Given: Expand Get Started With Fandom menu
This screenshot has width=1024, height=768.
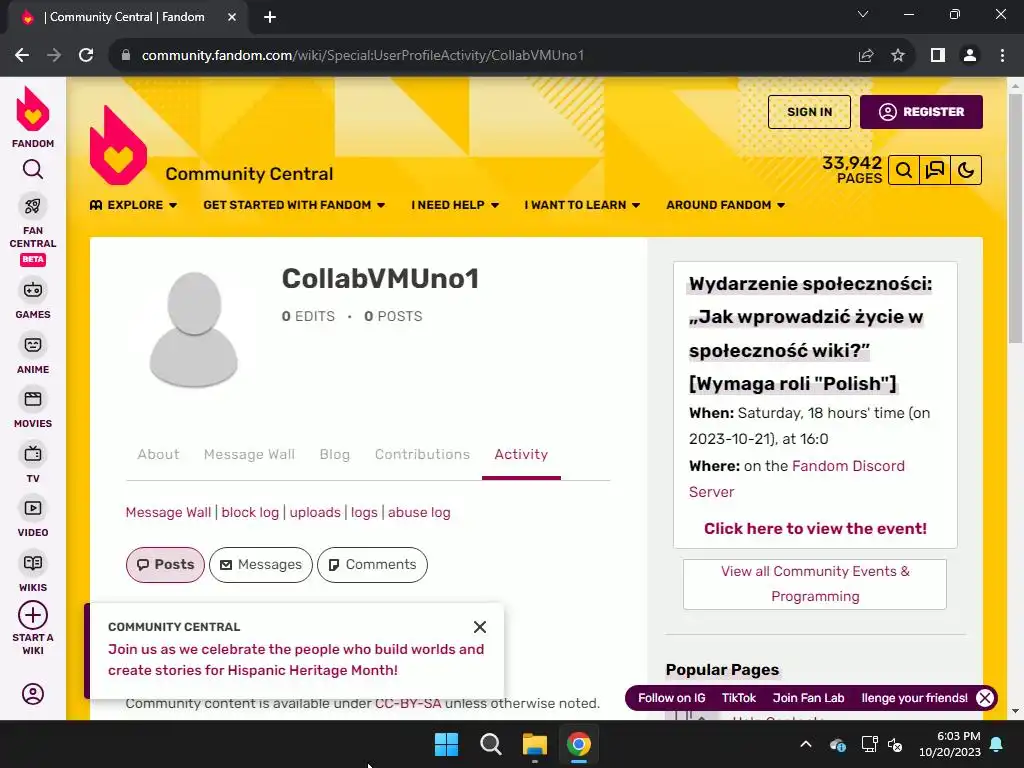Looking at the screenshot, I should coord(294,205).
